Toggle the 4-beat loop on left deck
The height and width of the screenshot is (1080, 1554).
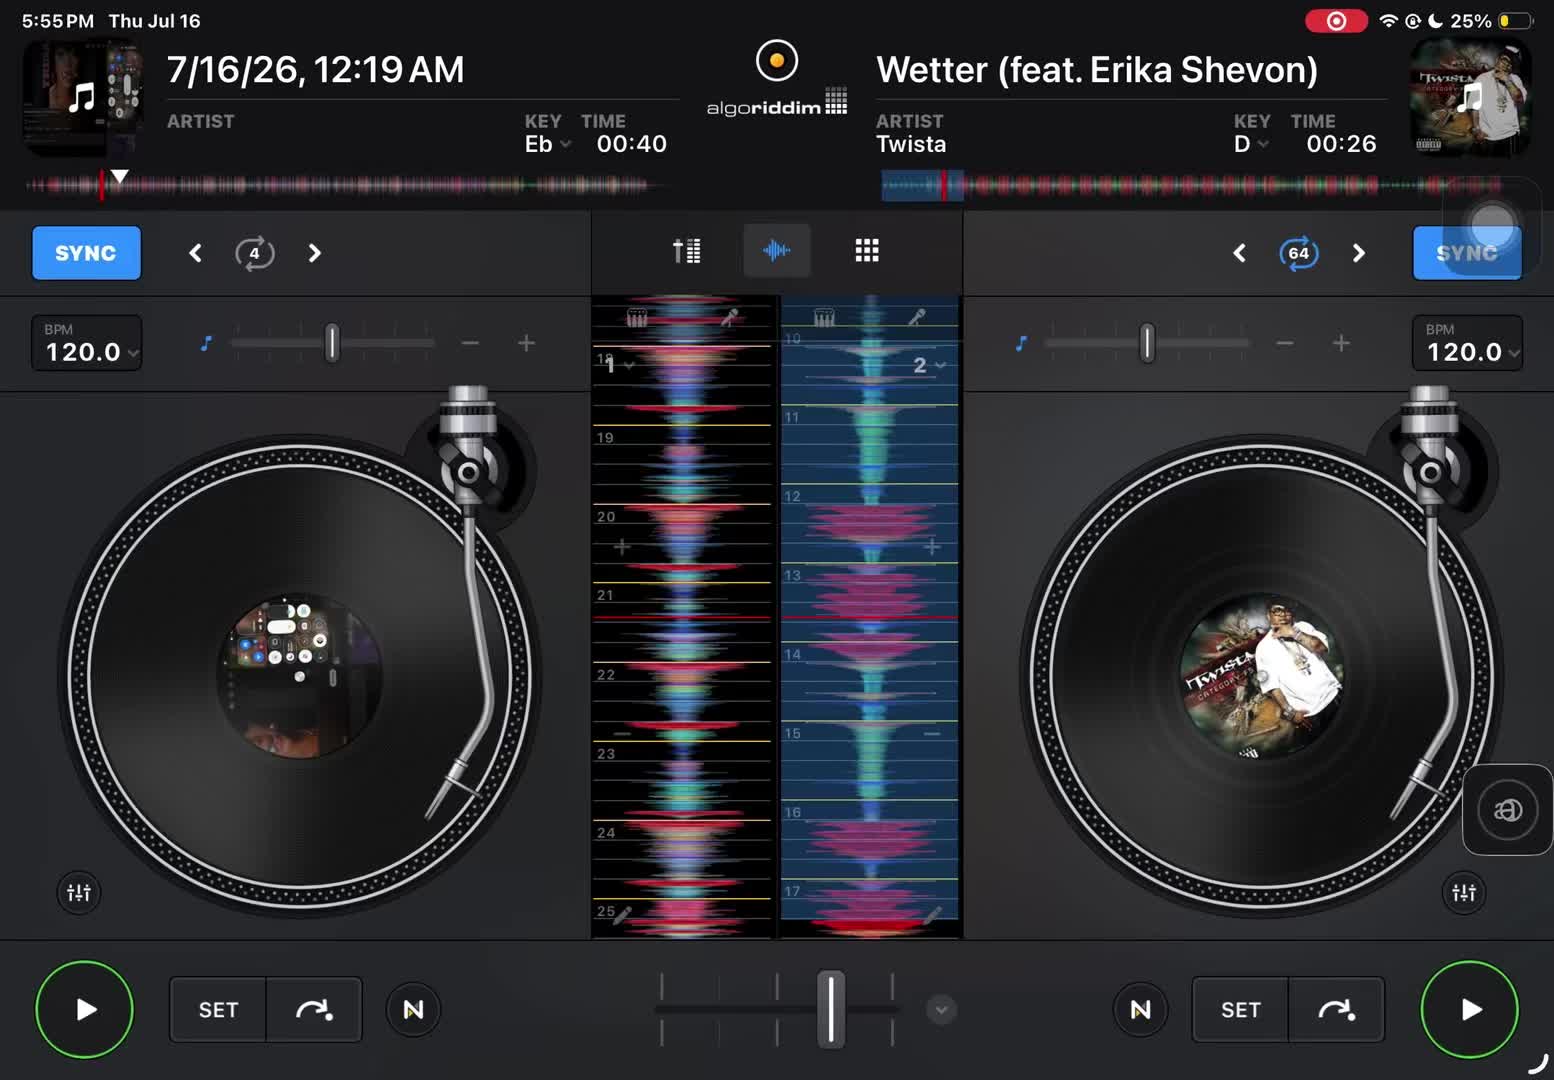(254, 253)
